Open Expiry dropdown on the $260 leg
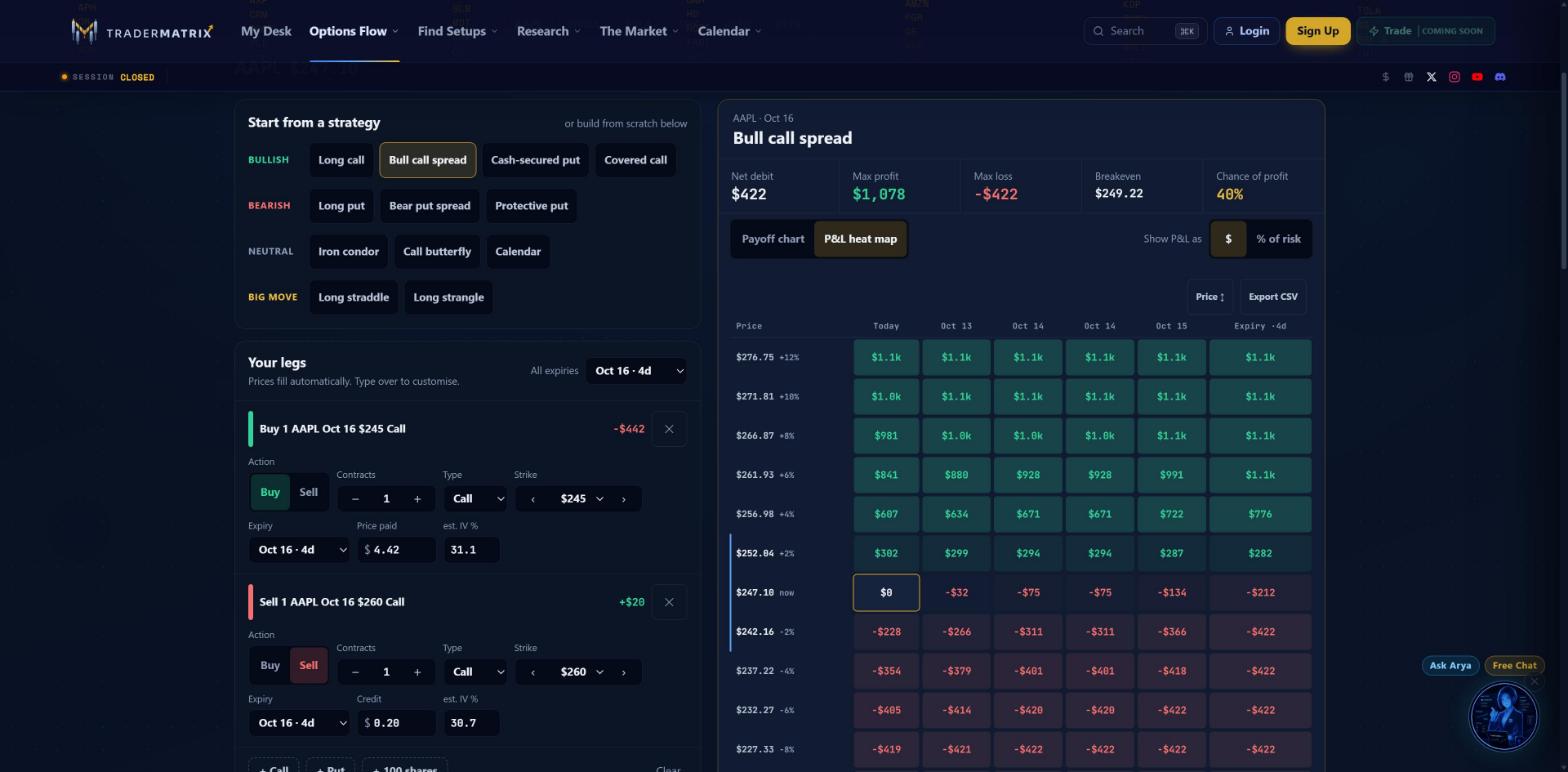 coord(299,723)
